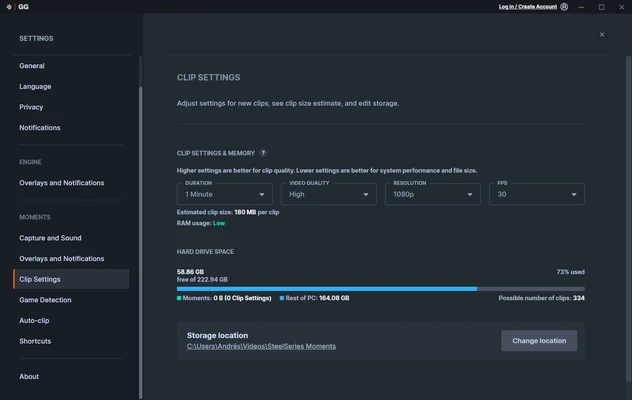Open Shortcuts settings

tap(35, 341)
